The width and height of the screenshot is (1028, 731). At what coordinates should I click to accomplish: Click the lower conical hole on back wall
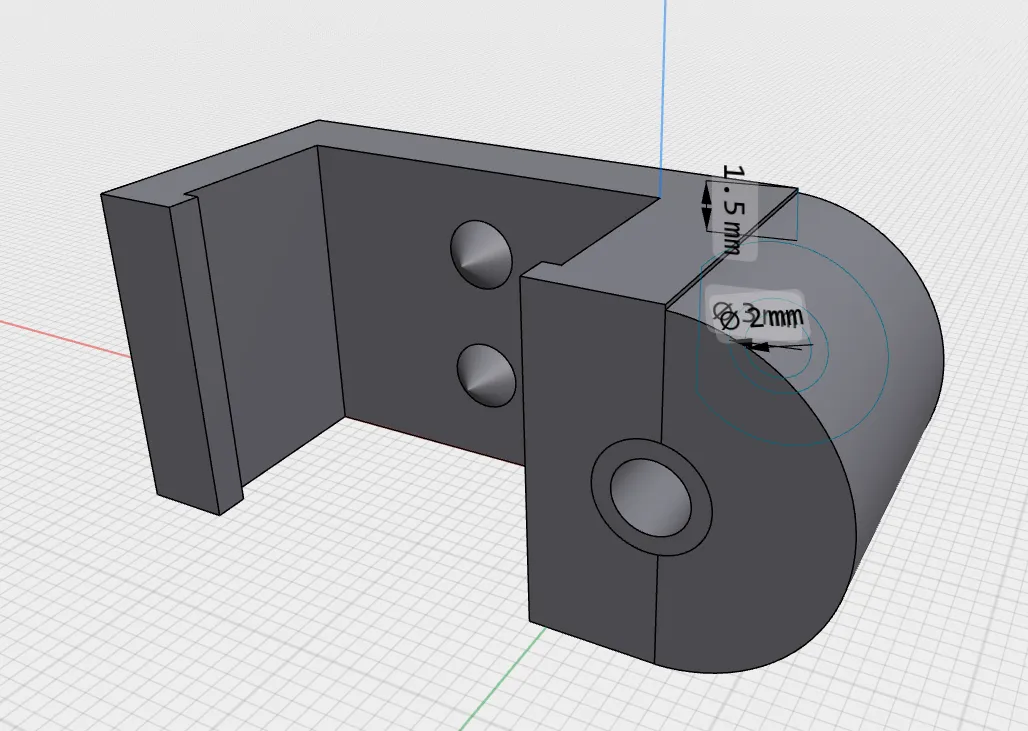486,375
